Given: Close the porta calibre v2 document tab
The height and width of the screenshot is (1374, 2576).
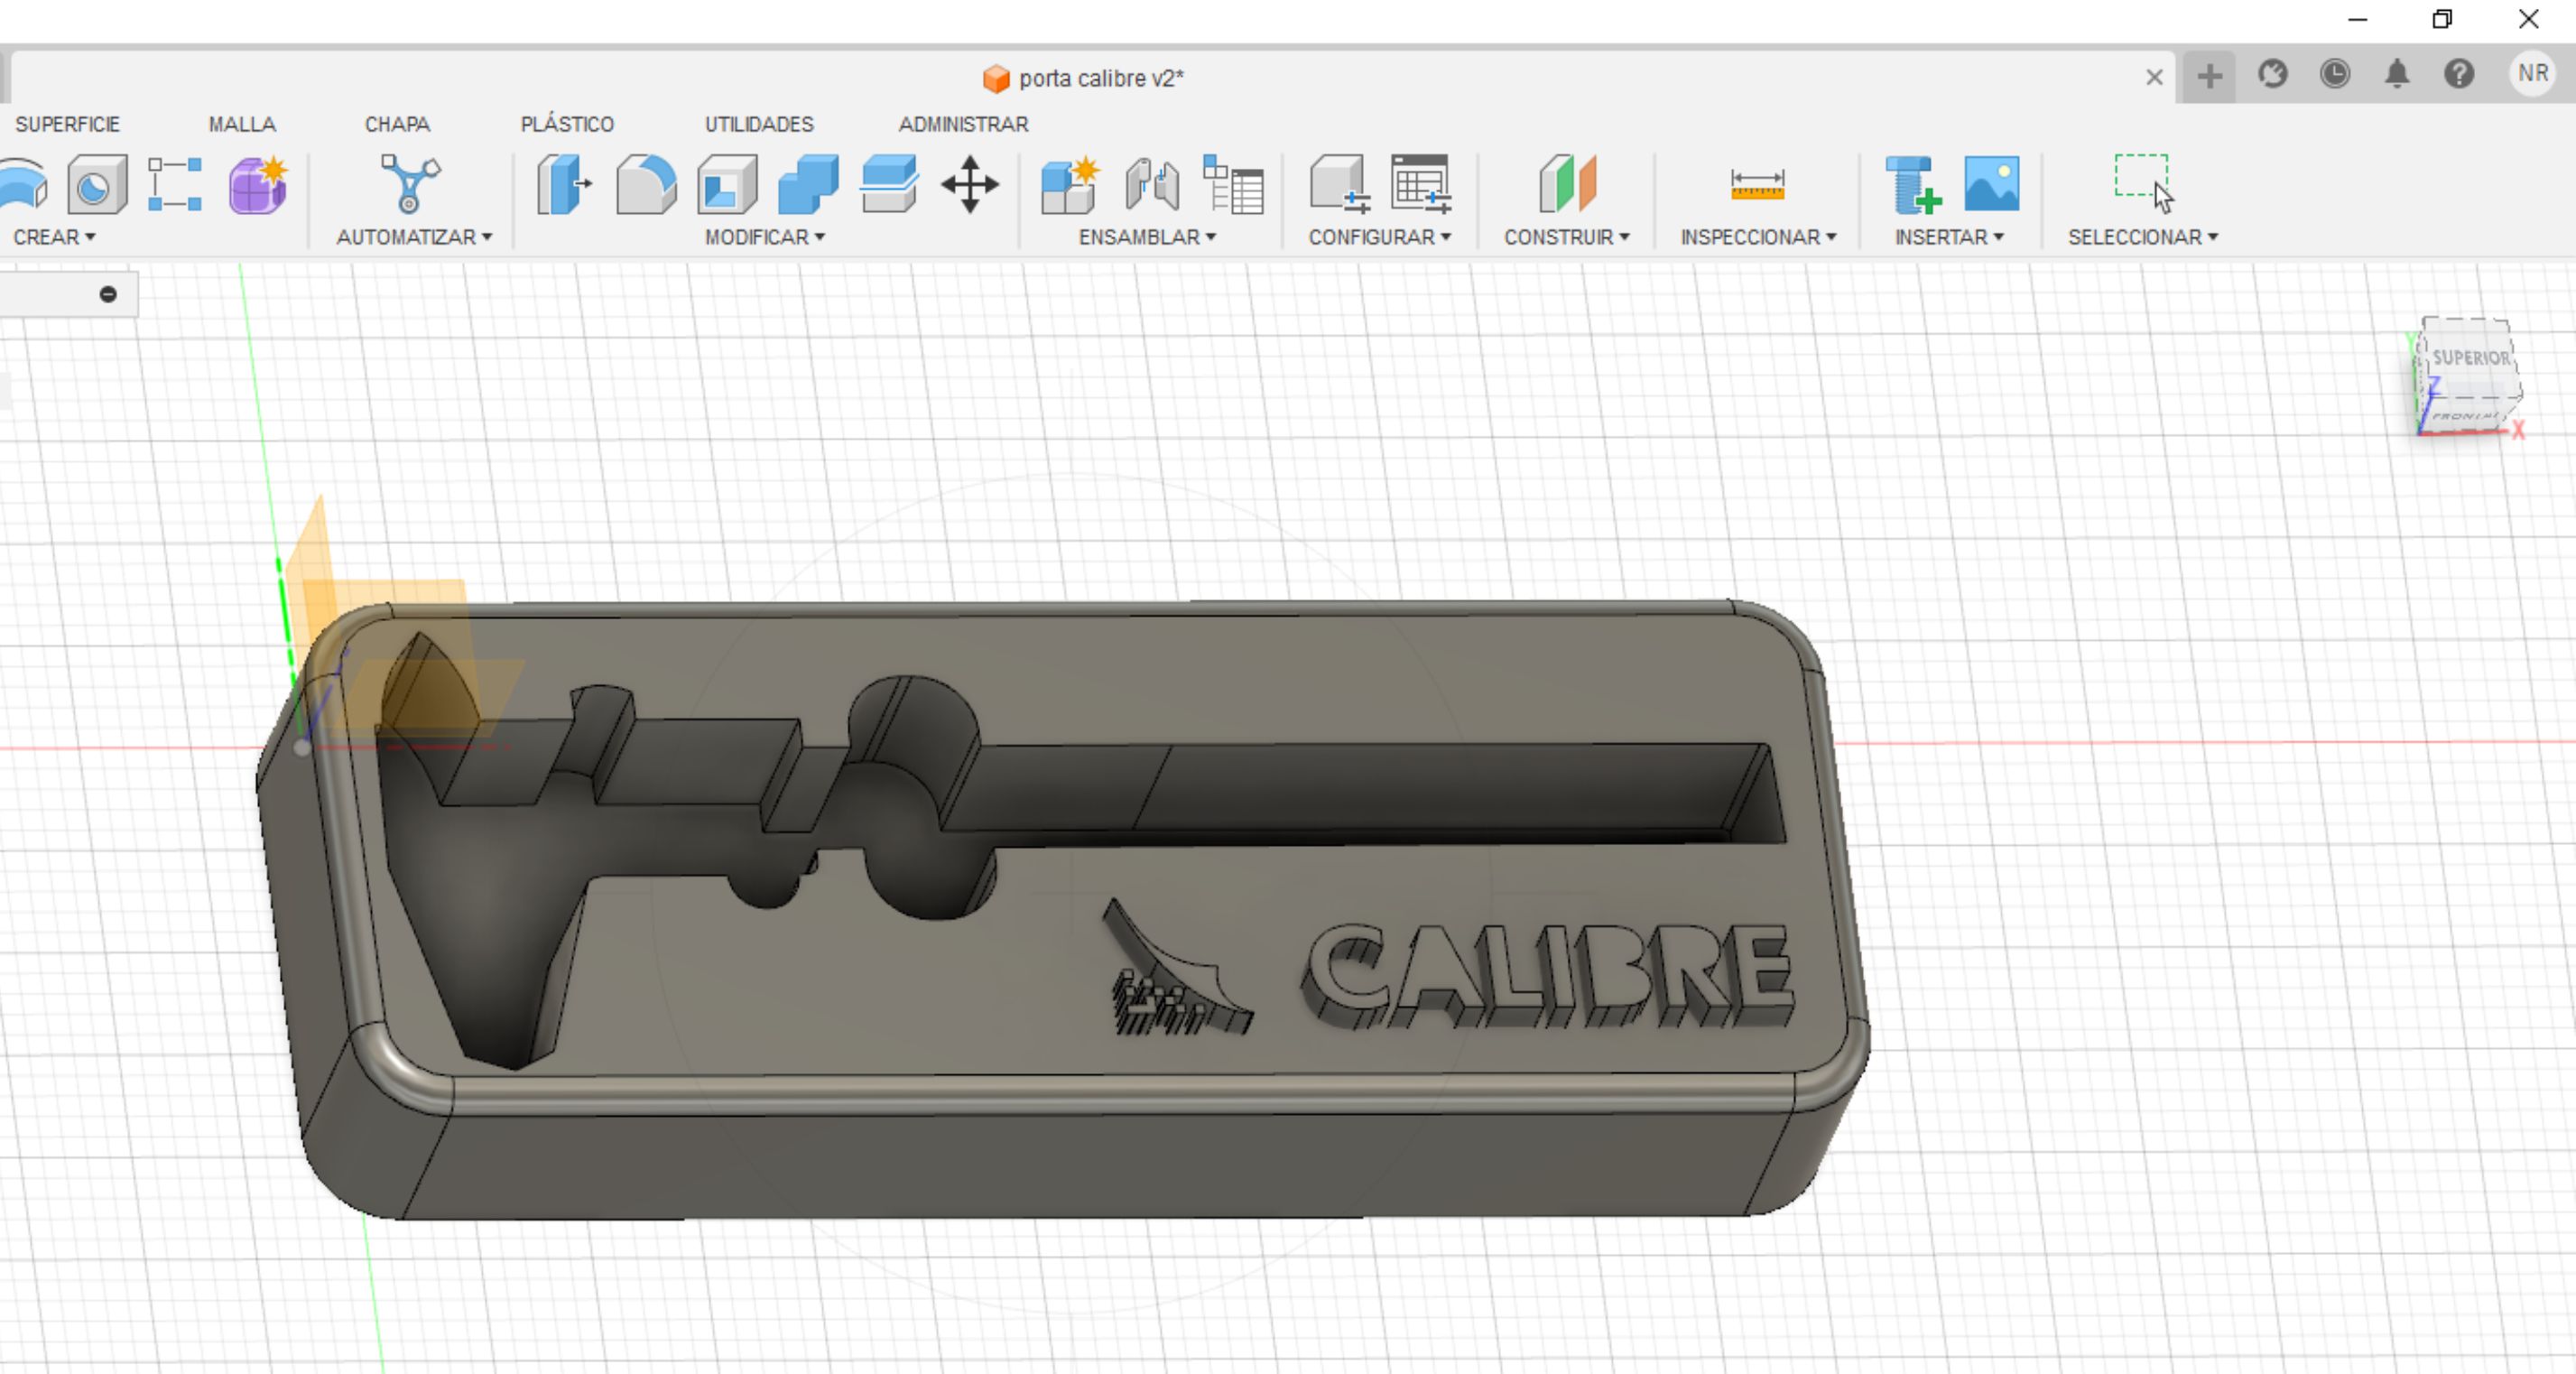Looking at the screenshot, I should 2154,77.
